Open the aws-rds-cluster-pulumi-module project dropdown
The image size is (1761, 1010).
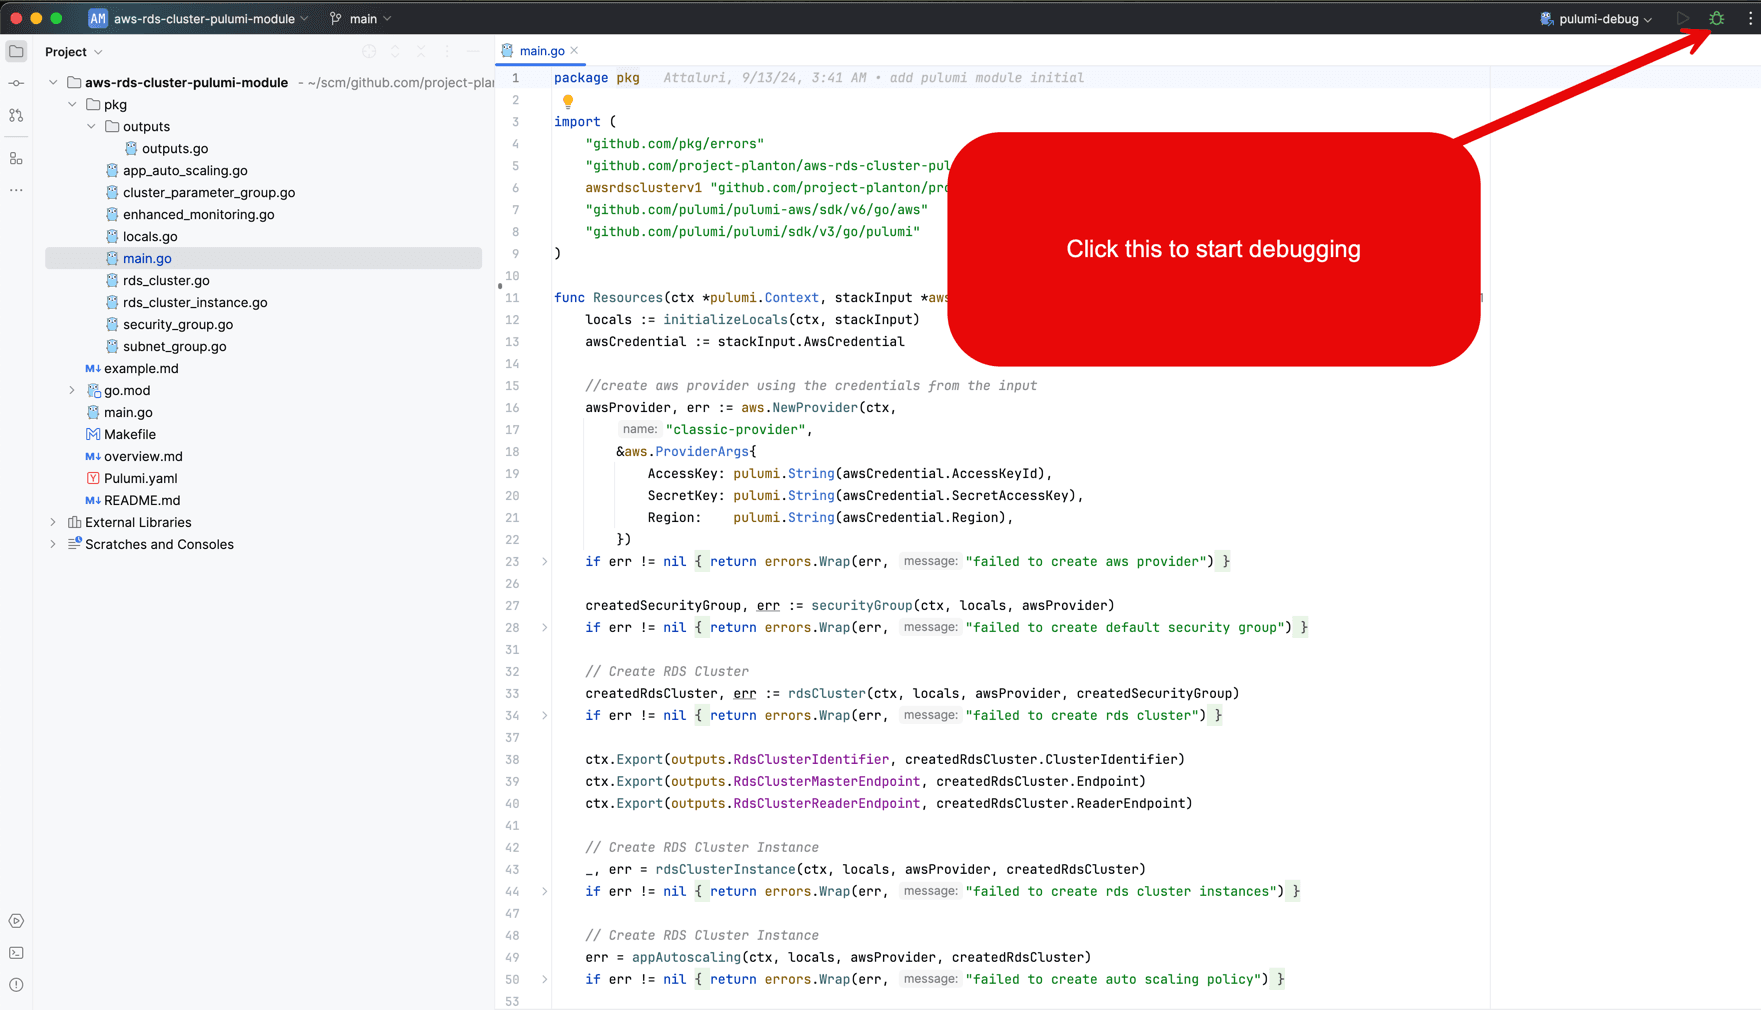pos(199,19)
